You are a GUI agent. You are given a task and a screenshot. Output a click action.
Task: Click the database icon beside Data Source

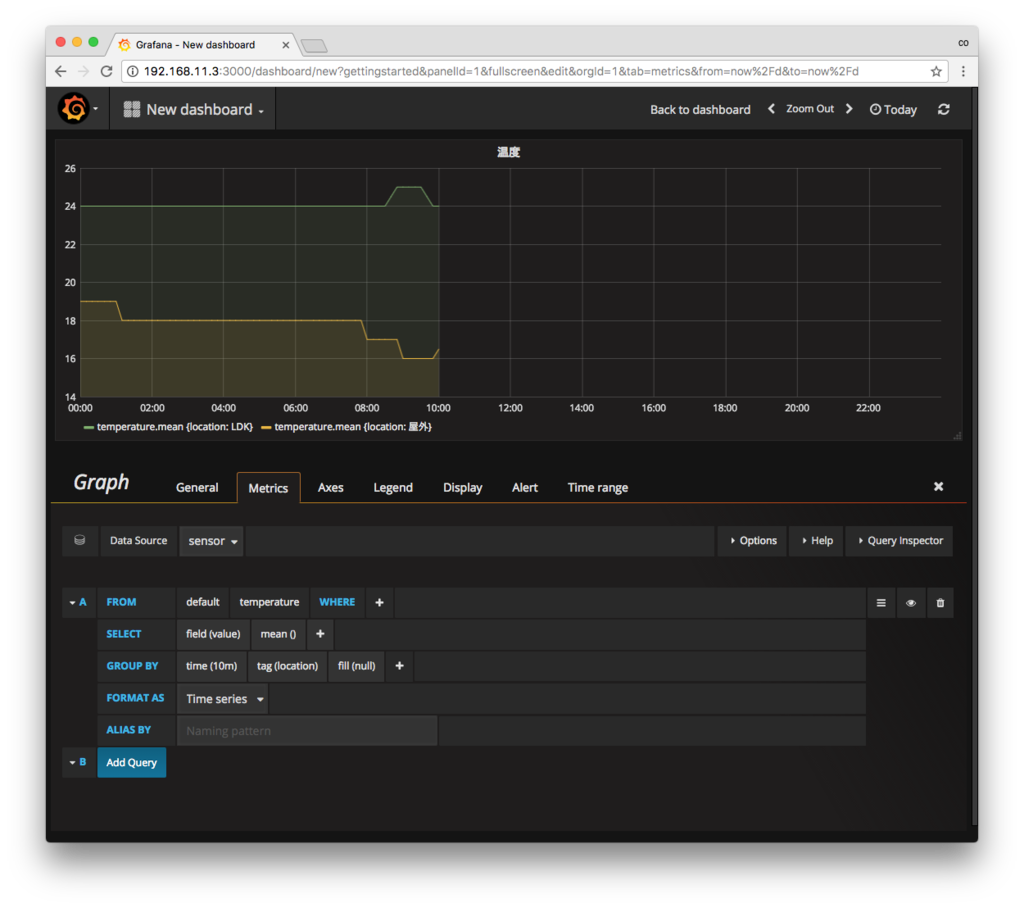click(80, 540)
